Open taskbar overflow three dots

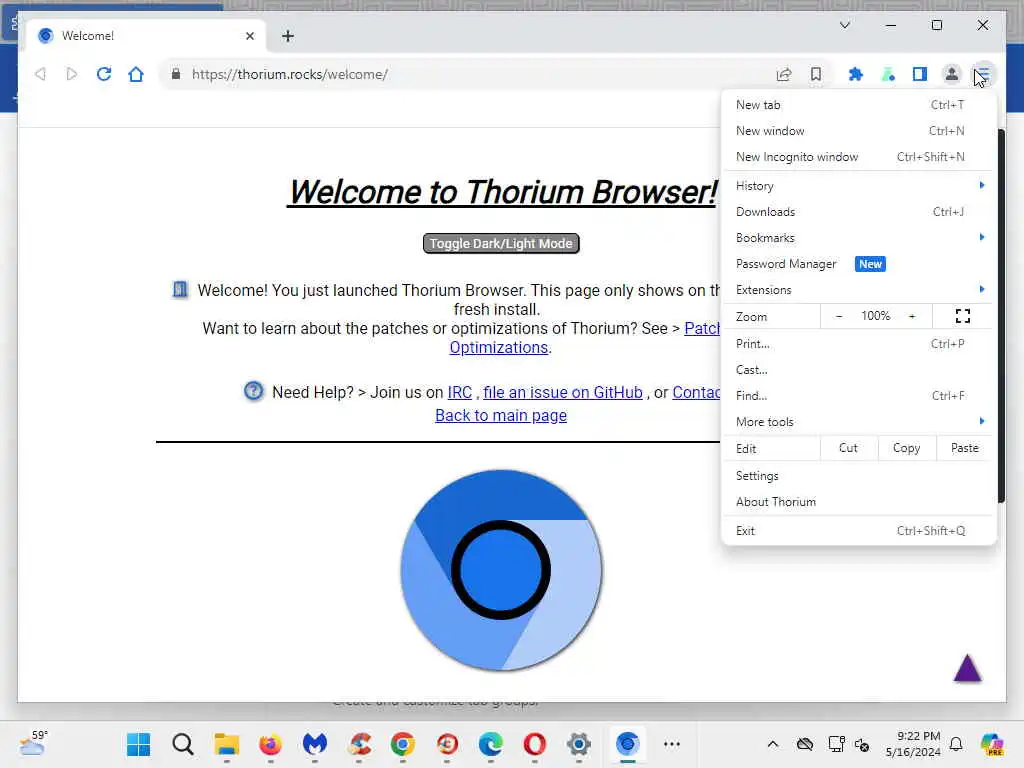(672, 744)
